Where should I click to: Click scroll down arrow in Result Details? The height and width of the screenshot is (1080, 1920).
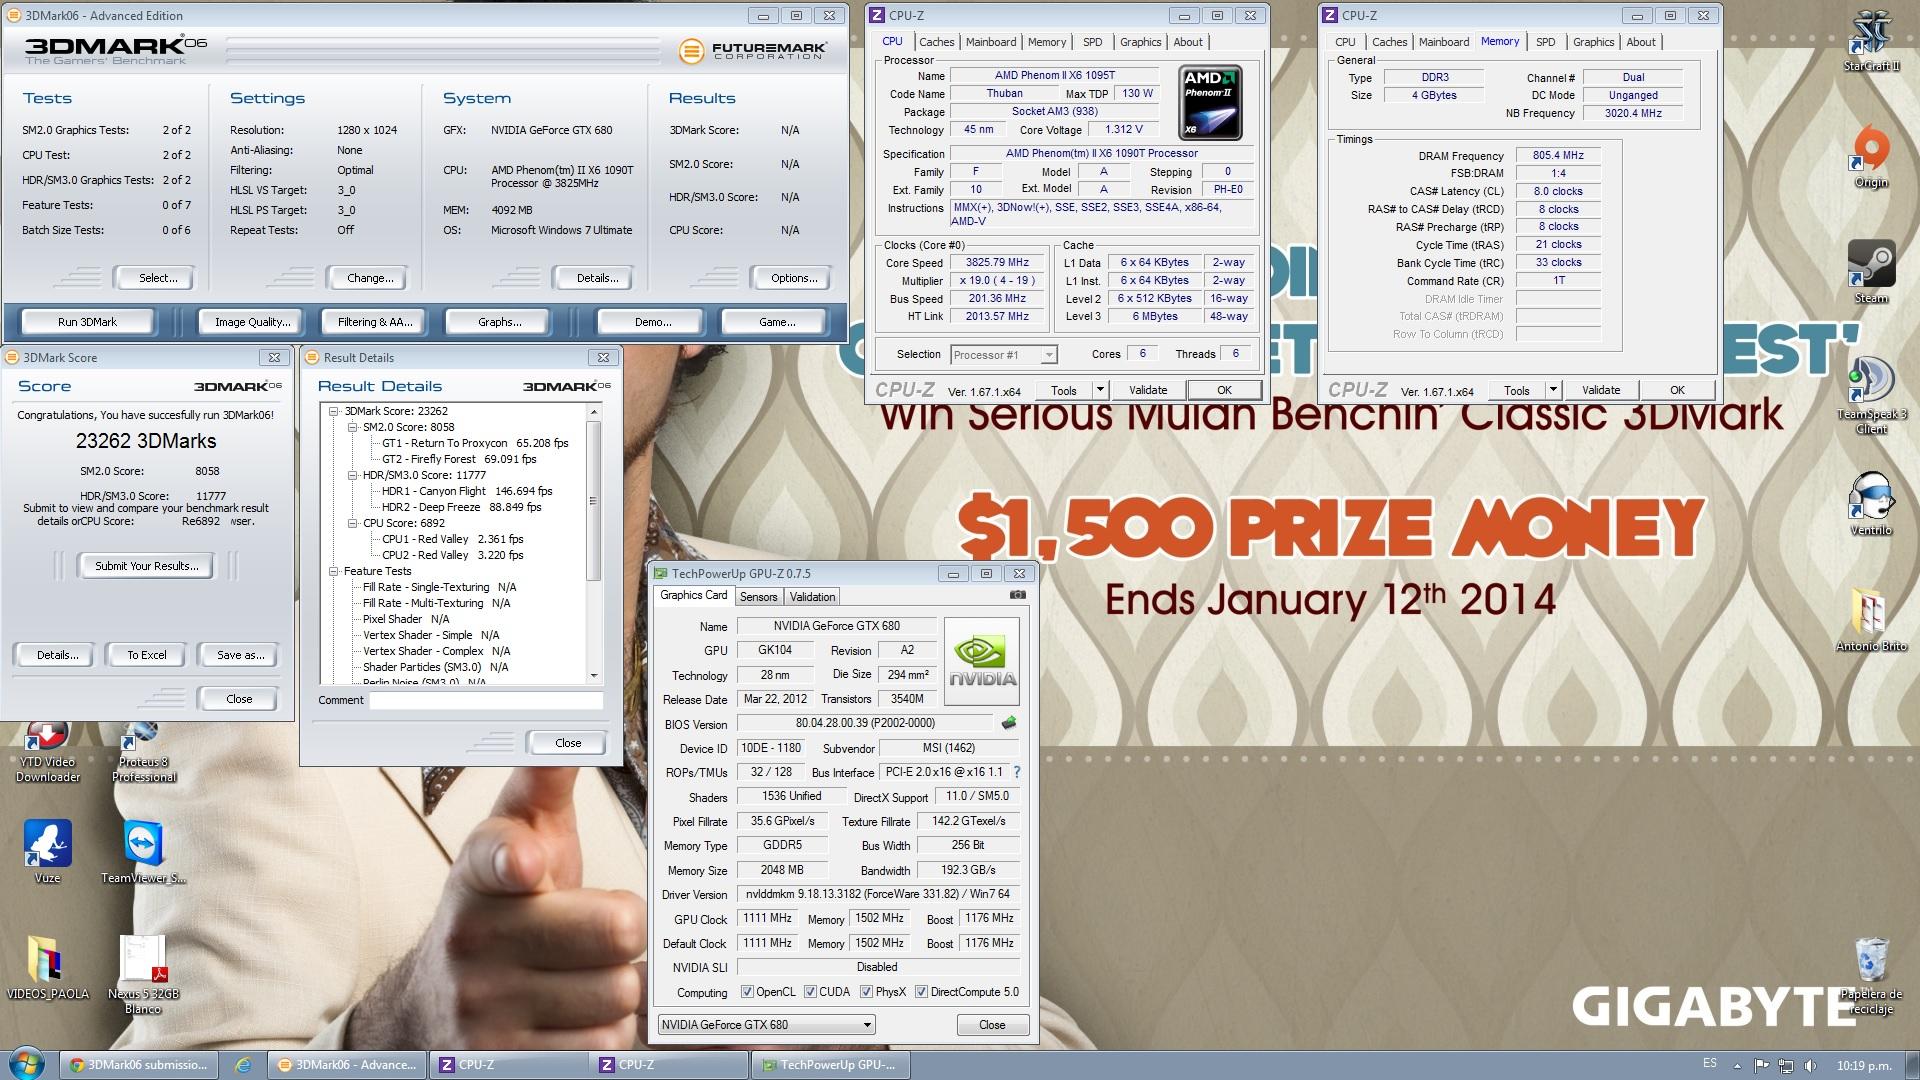click(593, 675)
